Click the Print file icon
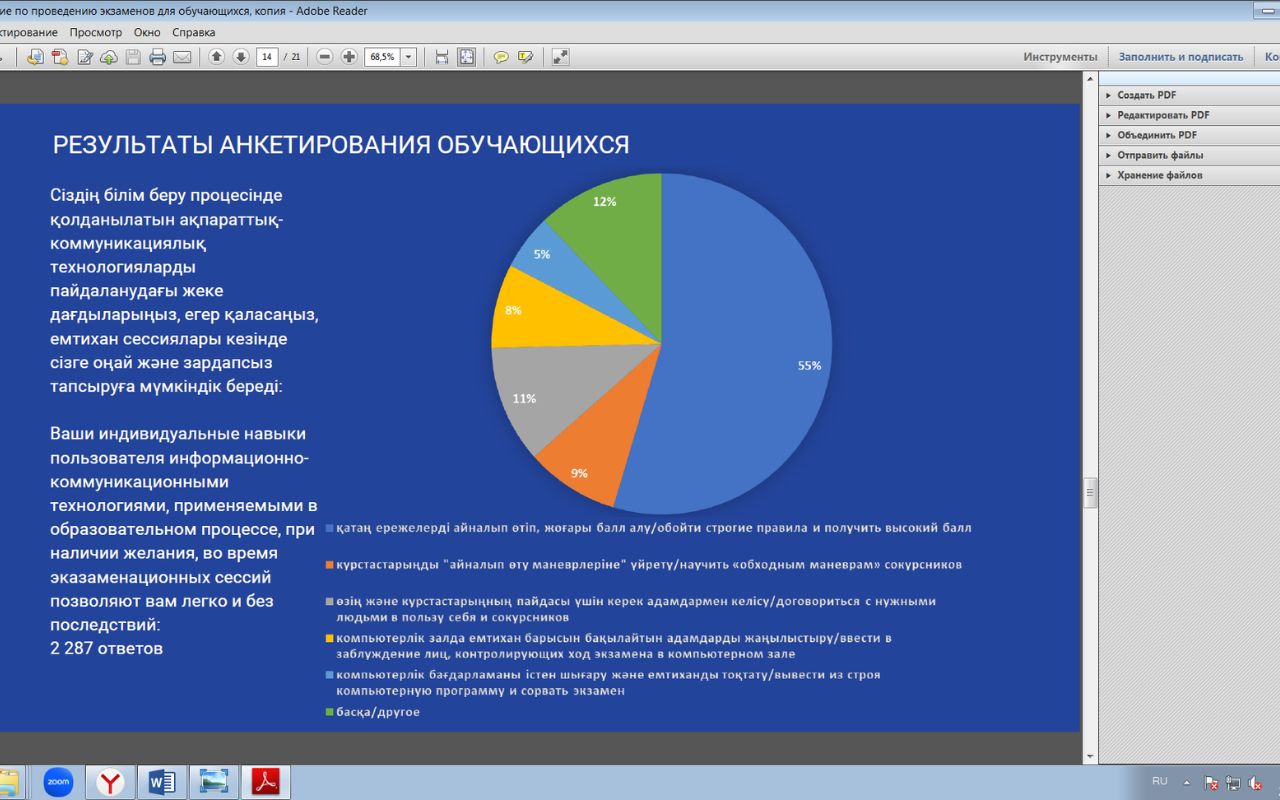Screen dimensions: 1280x800 [x=157, y=57]
